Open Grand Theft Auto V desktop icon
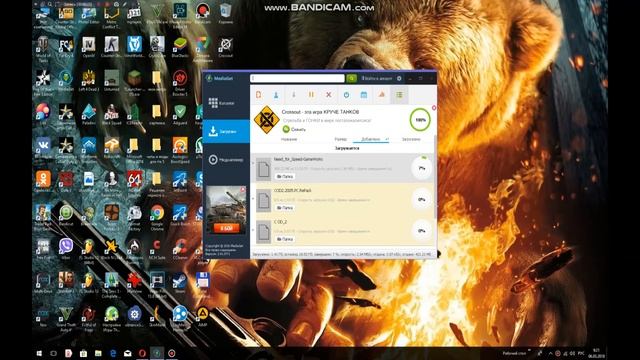 coord(66,318)
